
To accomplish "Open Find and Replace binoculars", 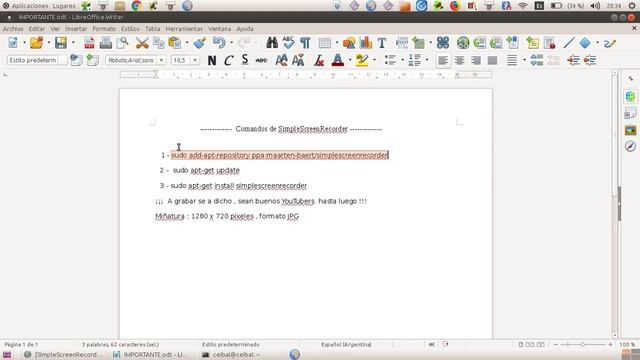I will tap(272, 42).
